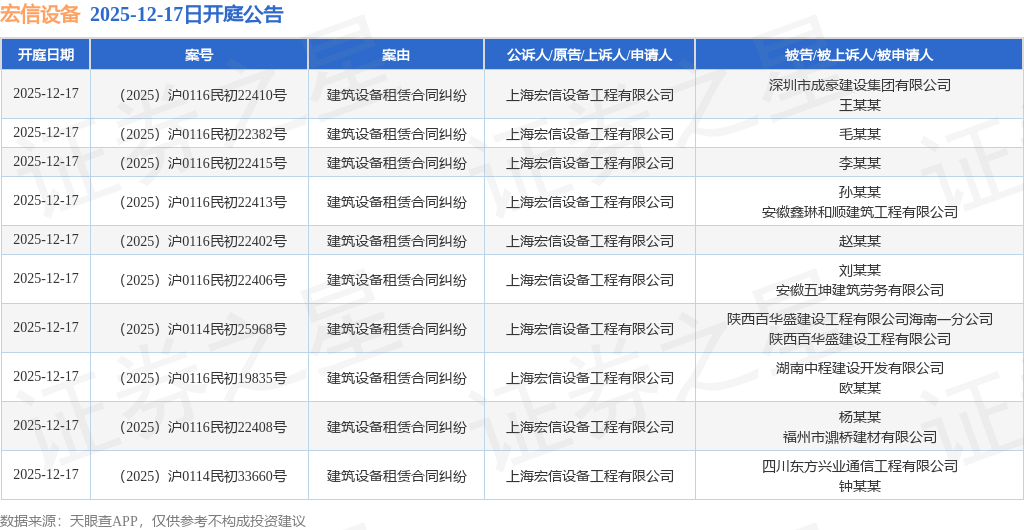Click defendant 深圳市成豪建设集团有限公司
The height and width of the screenshot is (530, 1024).
pos(859,85)
